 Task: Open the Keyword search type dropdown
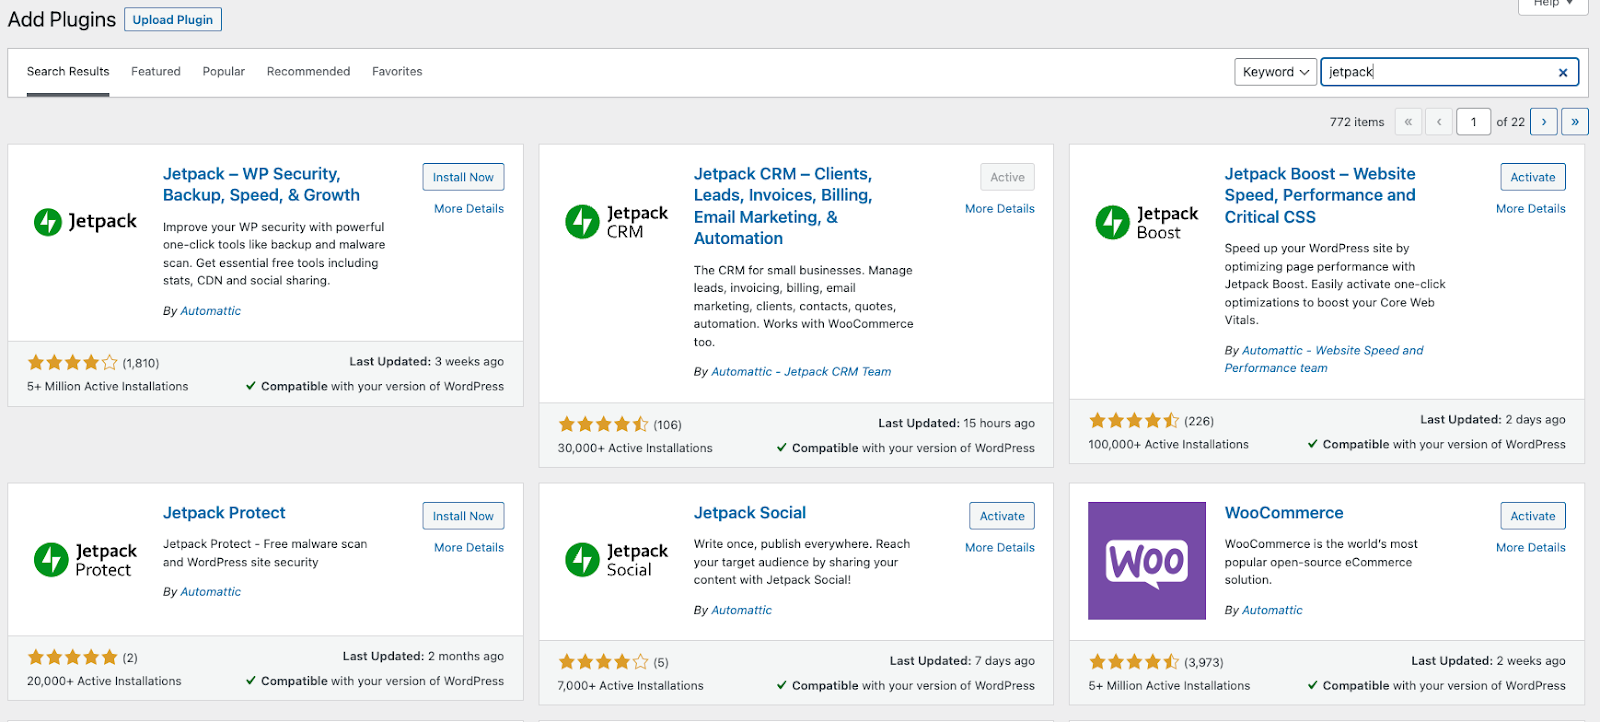tap(1275, 72)
